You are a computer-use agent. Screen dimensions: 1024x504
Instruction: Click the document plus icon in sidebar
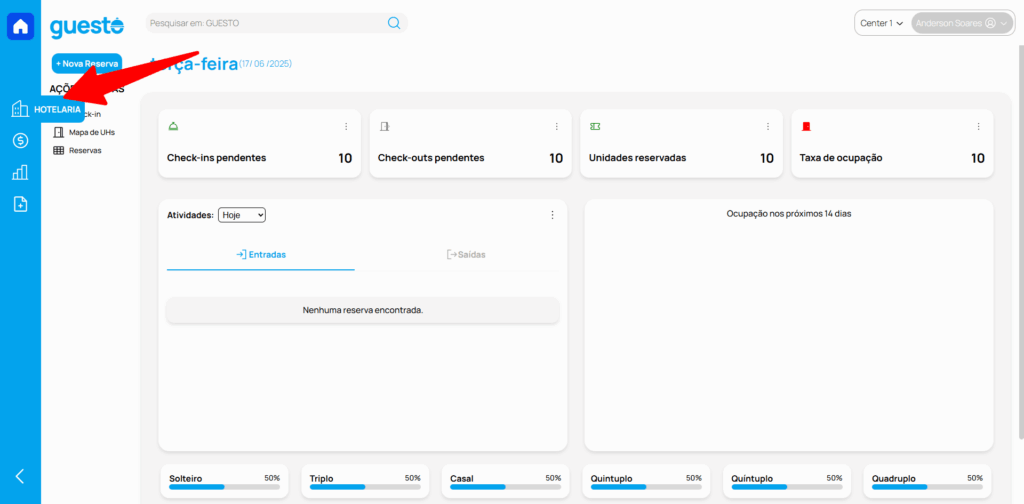[20, 204]
